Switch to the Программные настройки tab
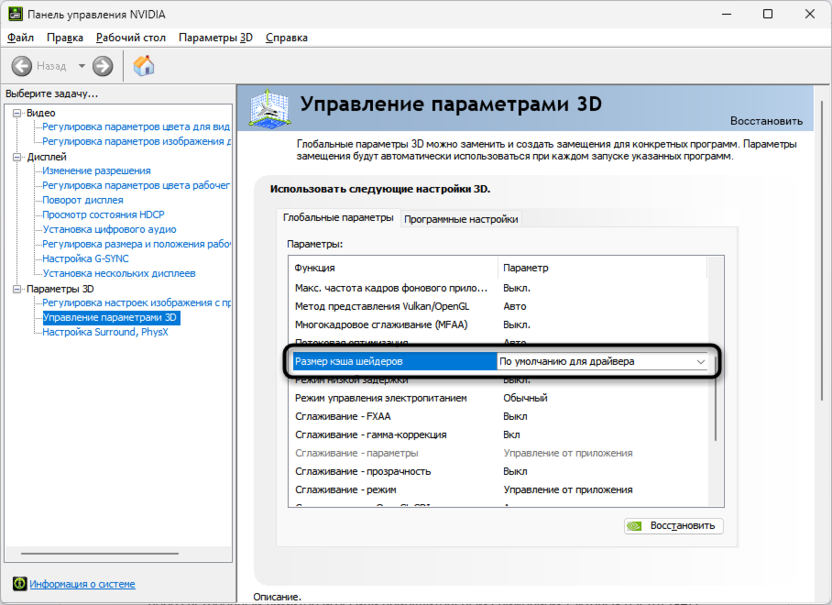 [460, 219]
